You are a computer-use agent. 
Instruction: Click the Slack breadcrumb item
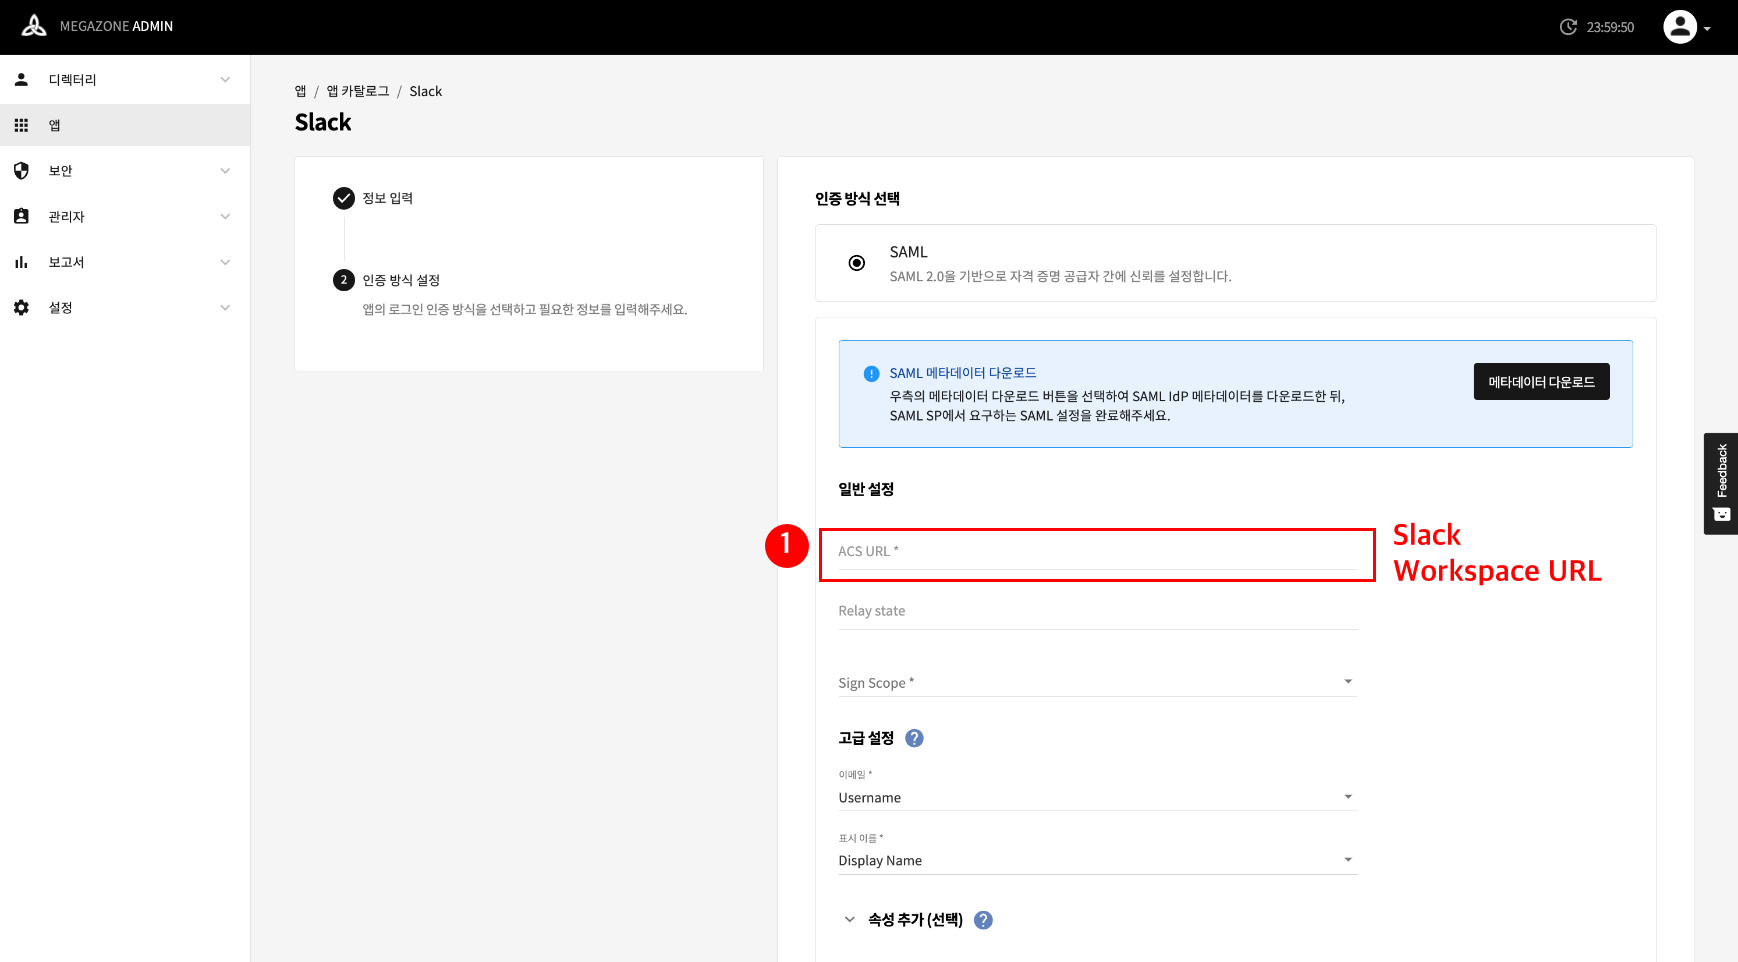point(425,91)
